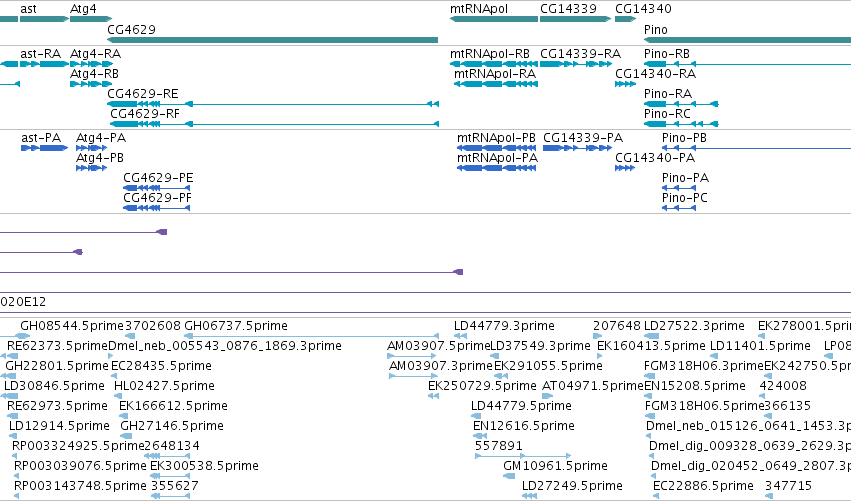Select the ast gene feature

click(x=45, y=19)
